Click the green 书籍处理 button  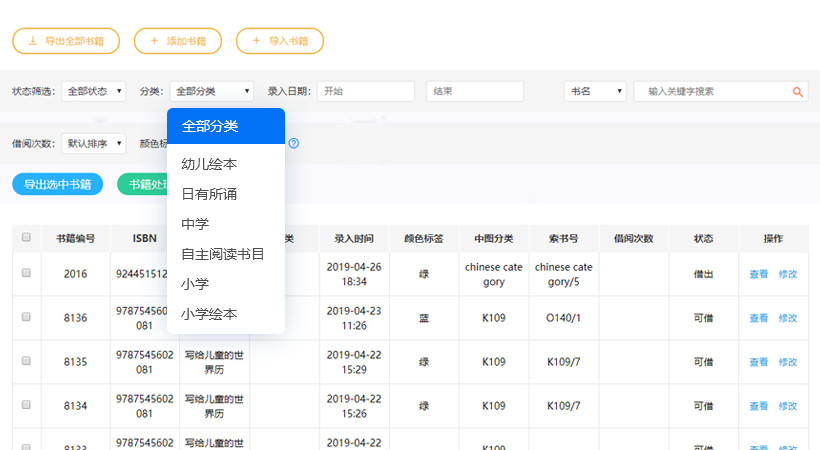[142, 184]
